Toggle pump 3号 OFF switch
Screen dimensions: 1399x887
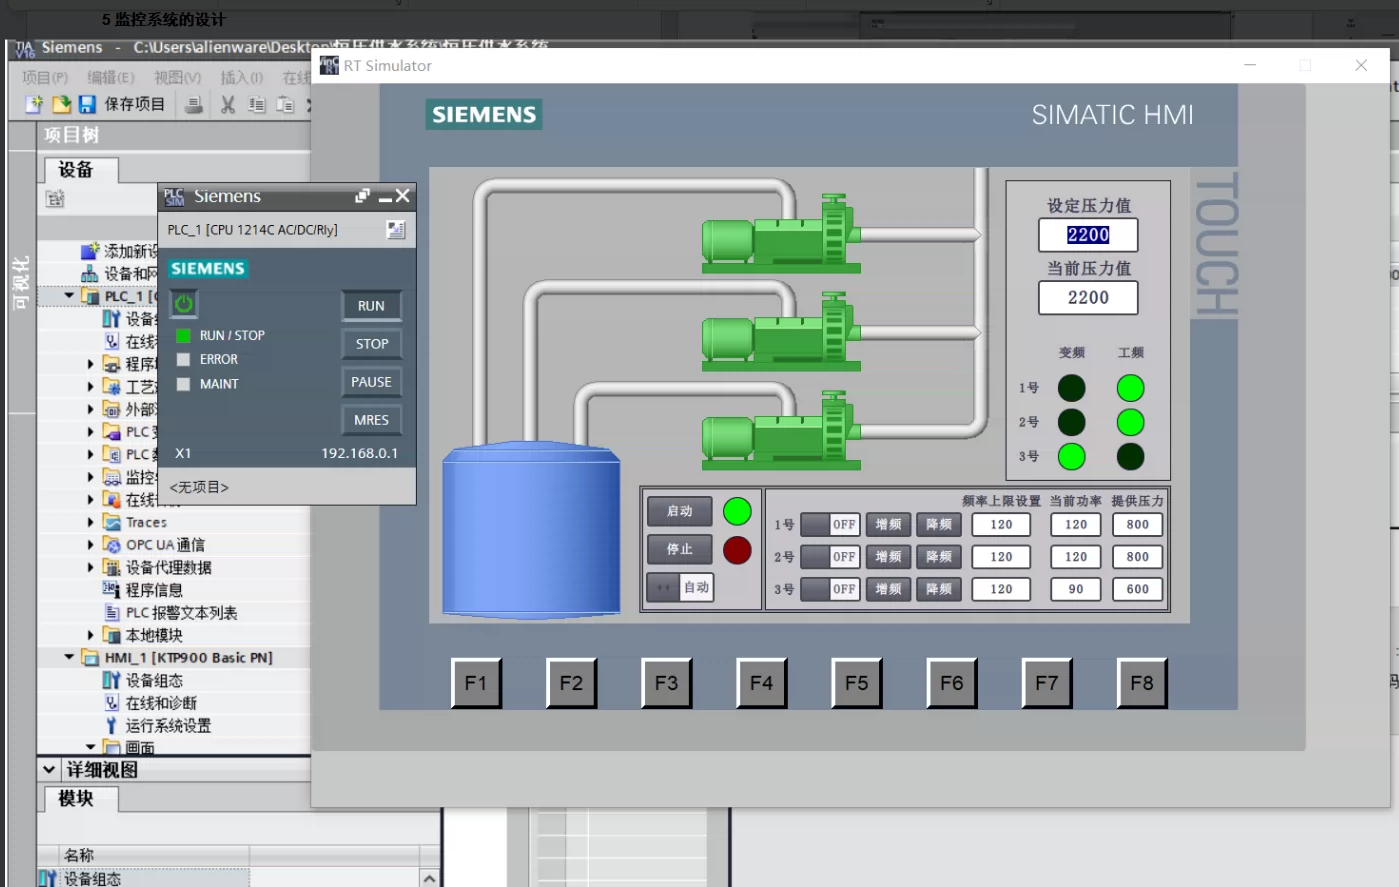pos(829,589)
